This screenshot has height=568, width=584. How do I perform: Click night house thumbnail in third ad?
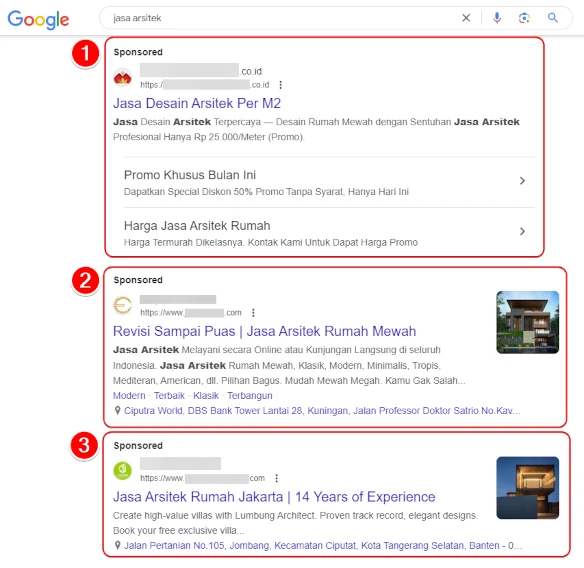coord(527,488)
